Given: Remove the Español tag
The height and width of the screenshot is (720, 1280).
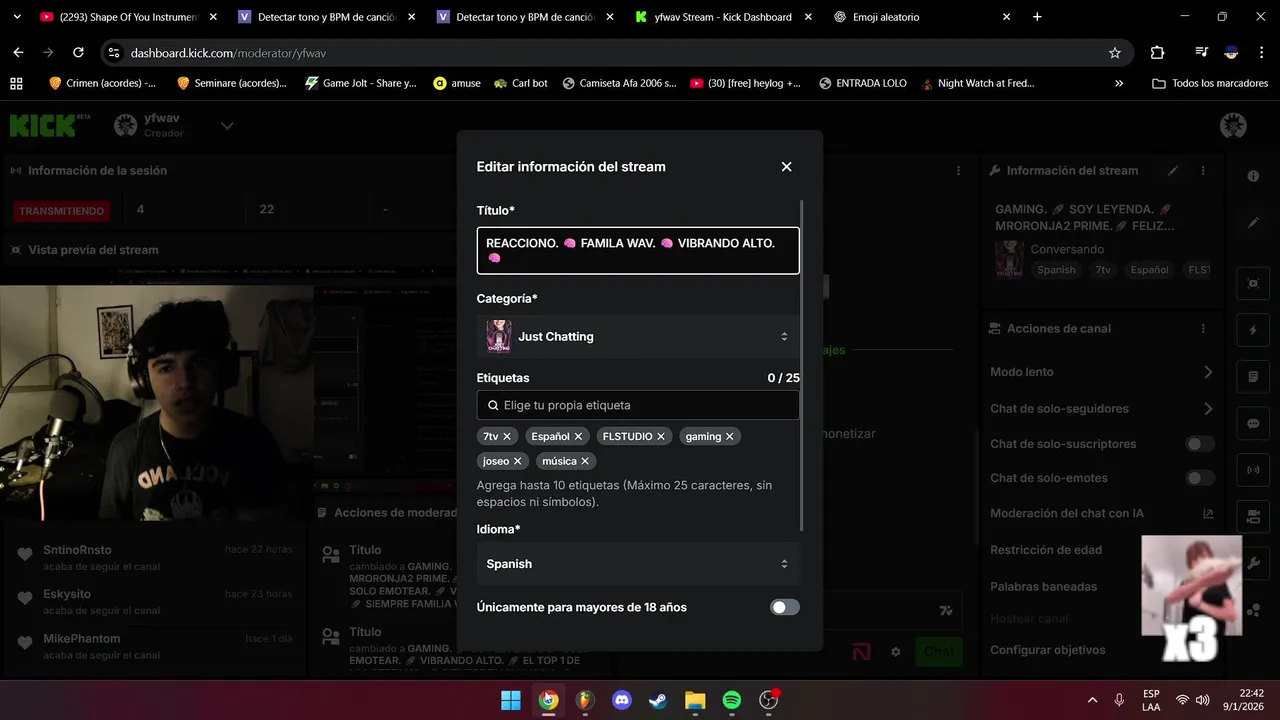Looking at the screenshot, I should tap(578, 437).
